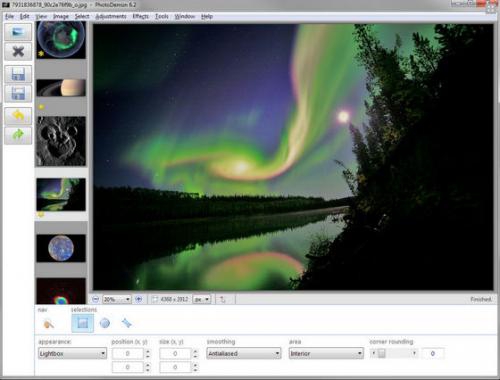Image resolution: width=500 pixels, height=380 pixels.
Task: Open the Antialiased smoothing dropdown
Action: 244,353
